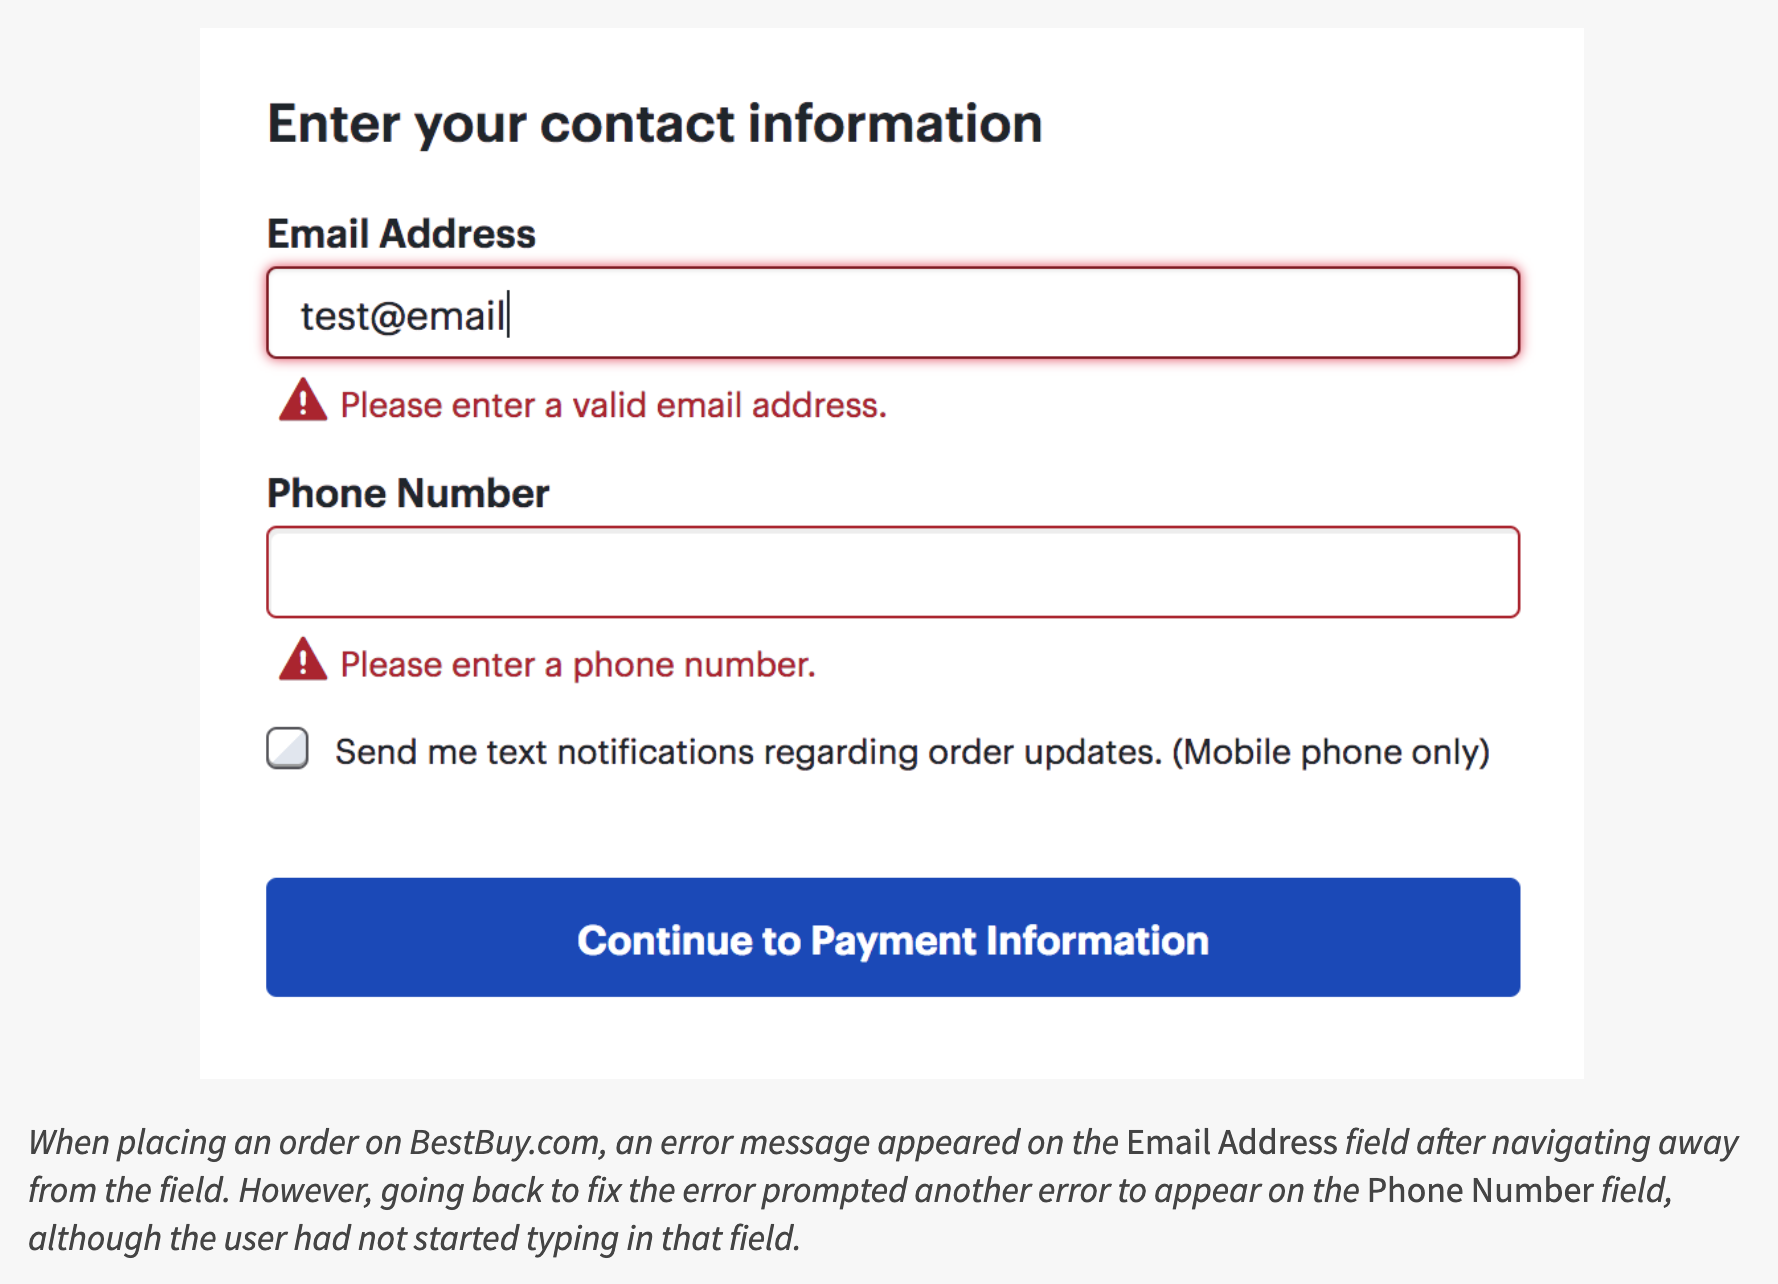Screen dimensions: 1778x1284
Task: Click the "Email Address" field label
Action: 401,234
